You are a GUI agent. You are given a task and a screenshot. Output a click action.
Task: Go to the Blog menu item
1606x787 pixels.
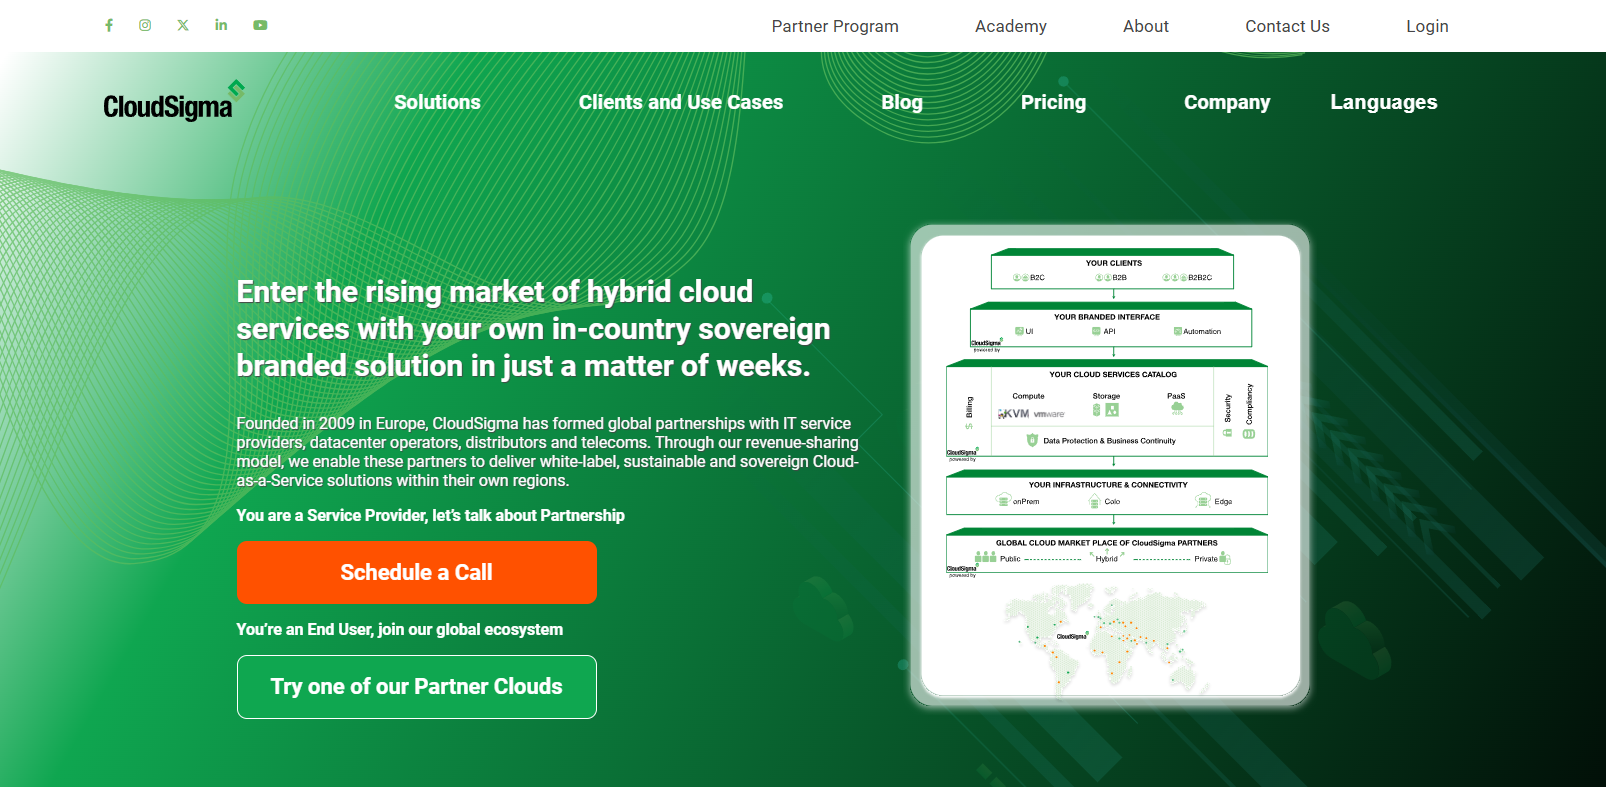pos(902,102)
